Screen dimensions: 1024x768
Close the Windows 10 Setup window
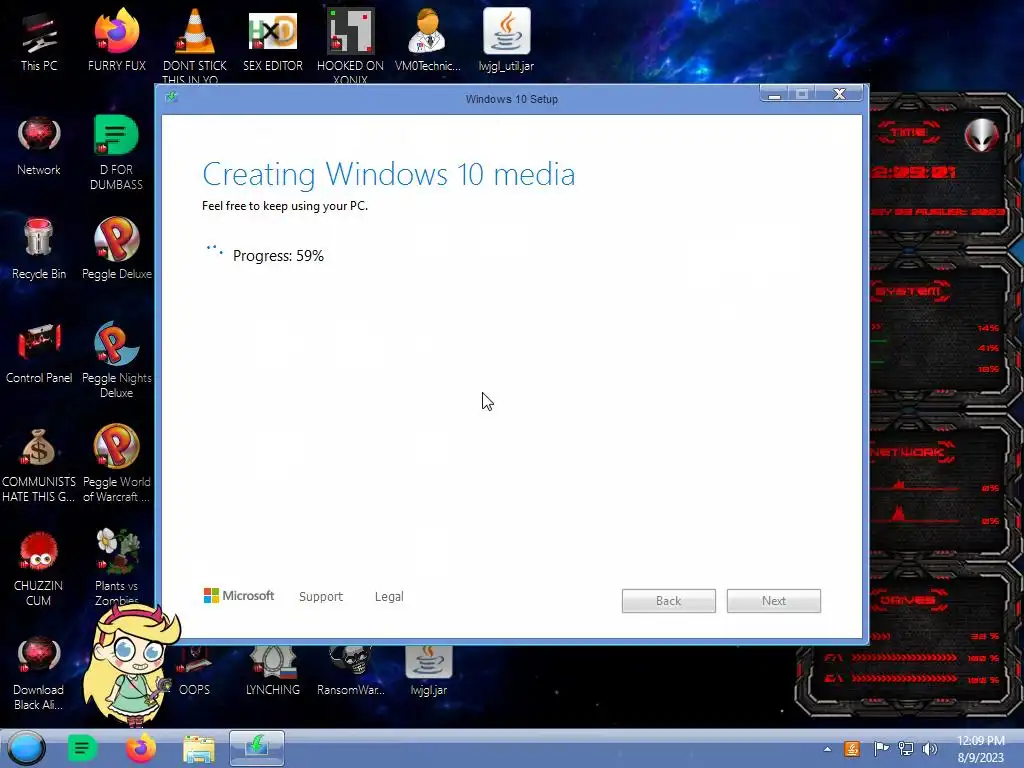(839, 95)
